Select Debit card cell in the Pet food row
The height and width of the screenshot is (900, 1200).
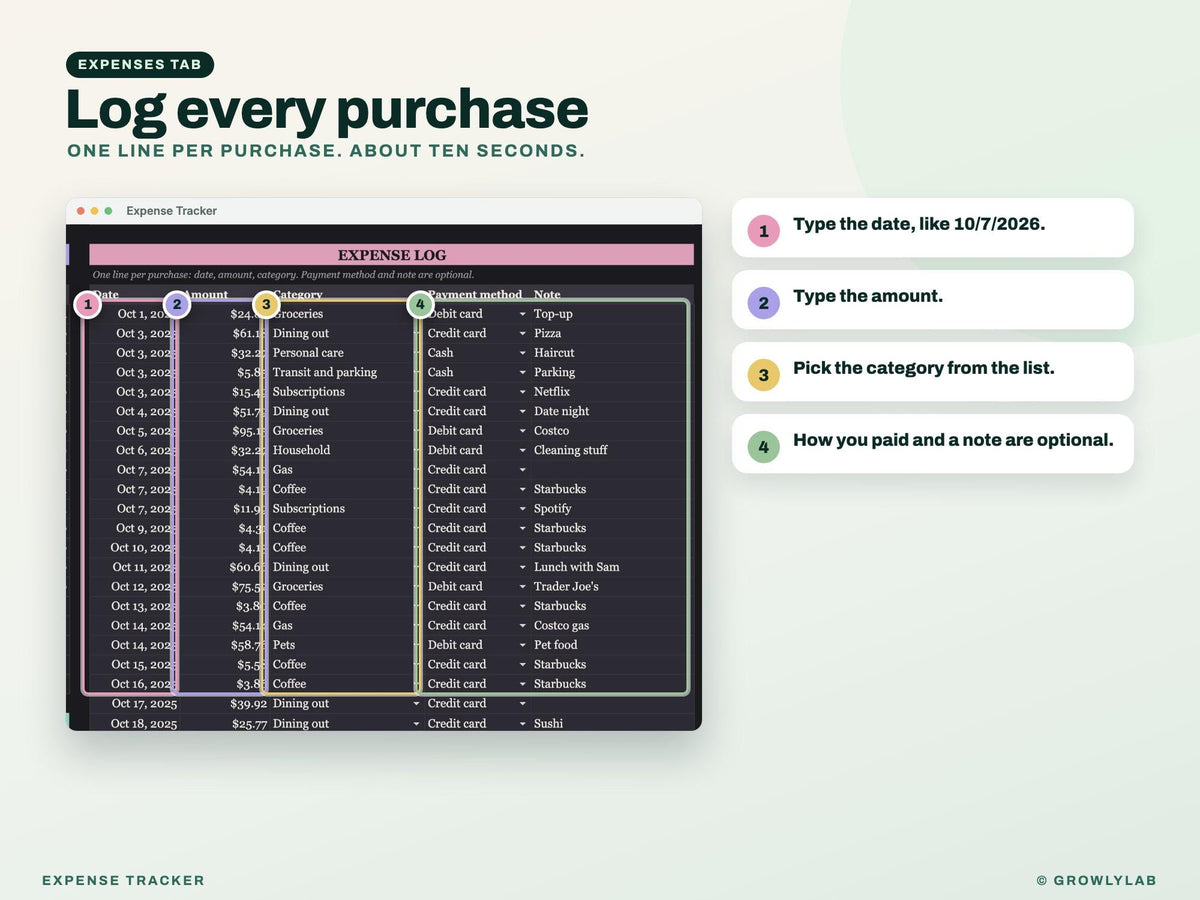click(477, 645)
